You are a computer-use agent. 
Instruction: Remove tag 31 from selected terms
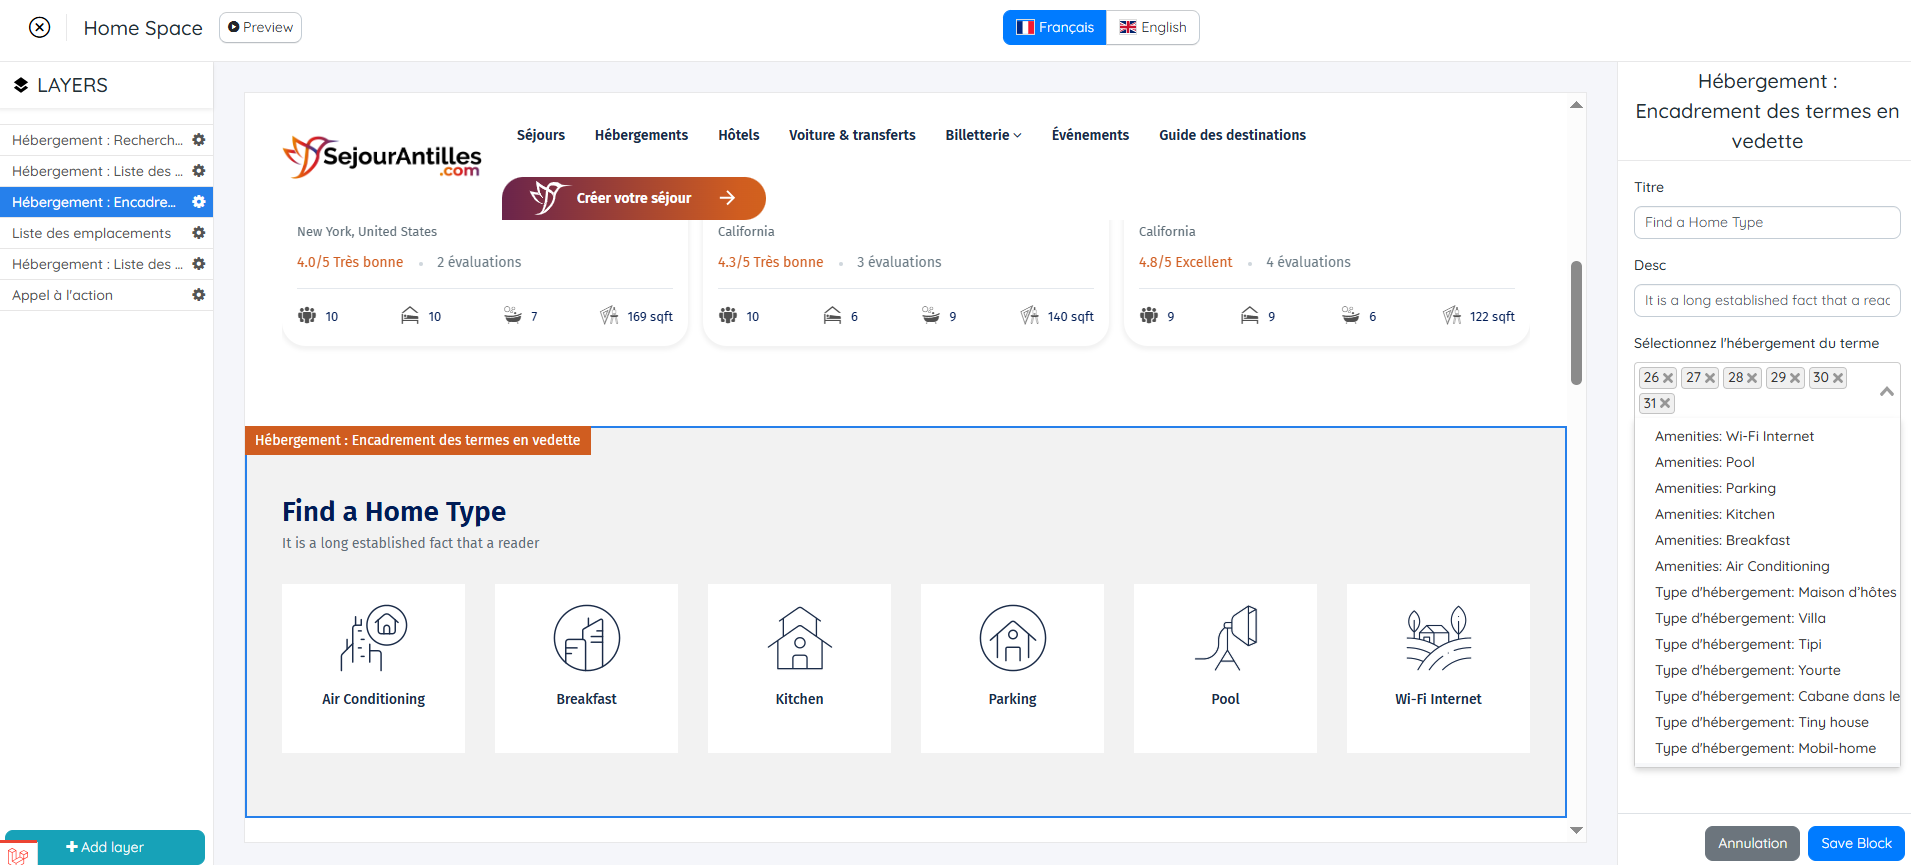coord(1665,404)
